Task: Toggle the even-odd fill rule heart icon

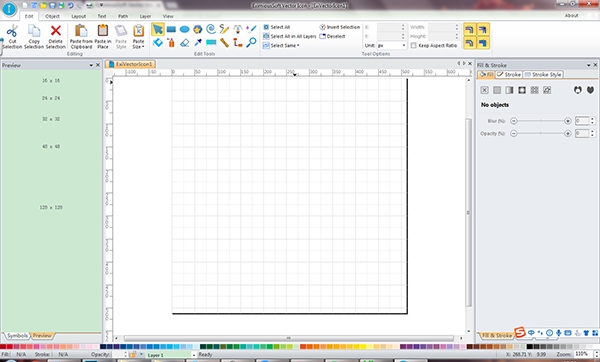Action: coord(578,90)
